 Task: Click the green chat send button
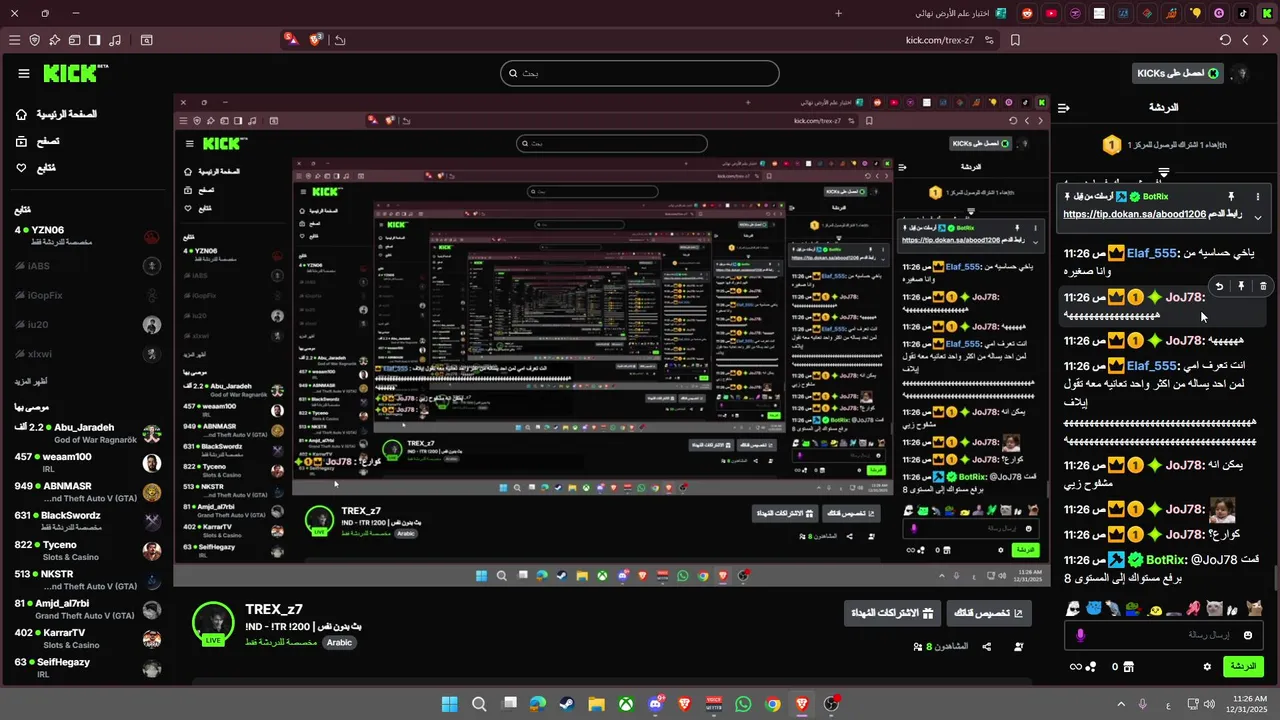click(x=1243, y=666)
